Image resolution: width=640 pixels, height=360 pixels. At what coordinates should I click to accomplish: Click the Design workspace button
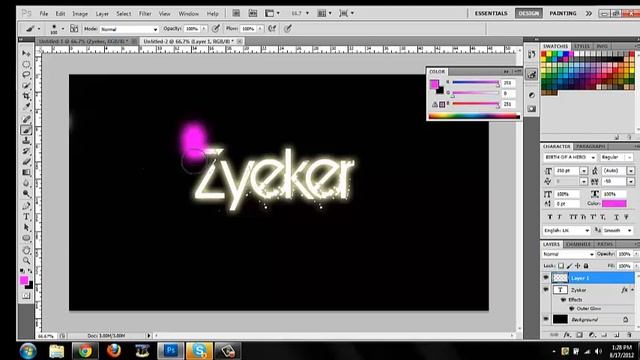529,13
